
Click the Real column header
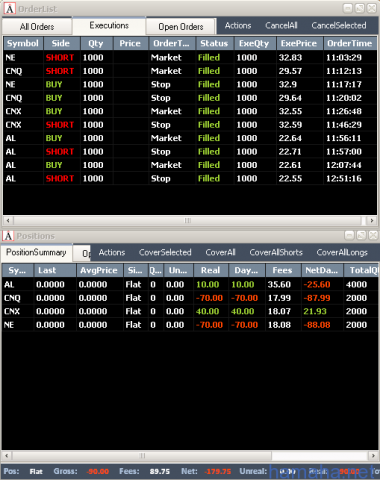click(x=211, y=270)
